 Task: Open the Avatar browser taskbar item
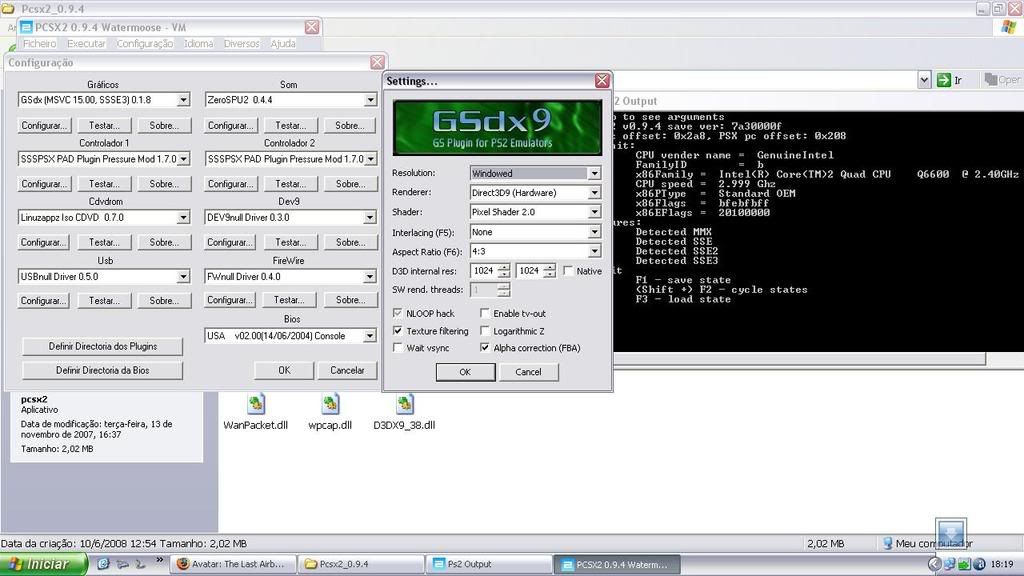point(233,564)
